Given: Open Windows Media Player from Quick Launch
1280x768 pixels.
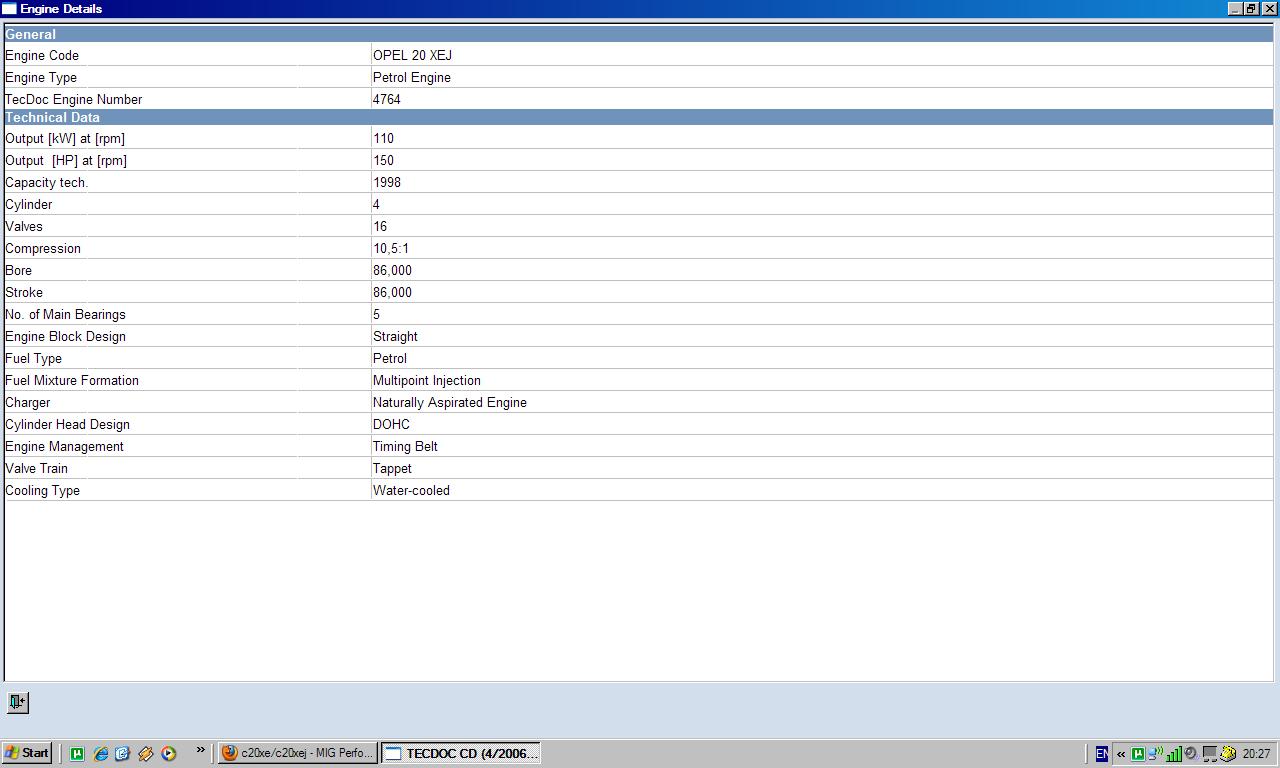Looking at the screenshot, I should 169,753.
